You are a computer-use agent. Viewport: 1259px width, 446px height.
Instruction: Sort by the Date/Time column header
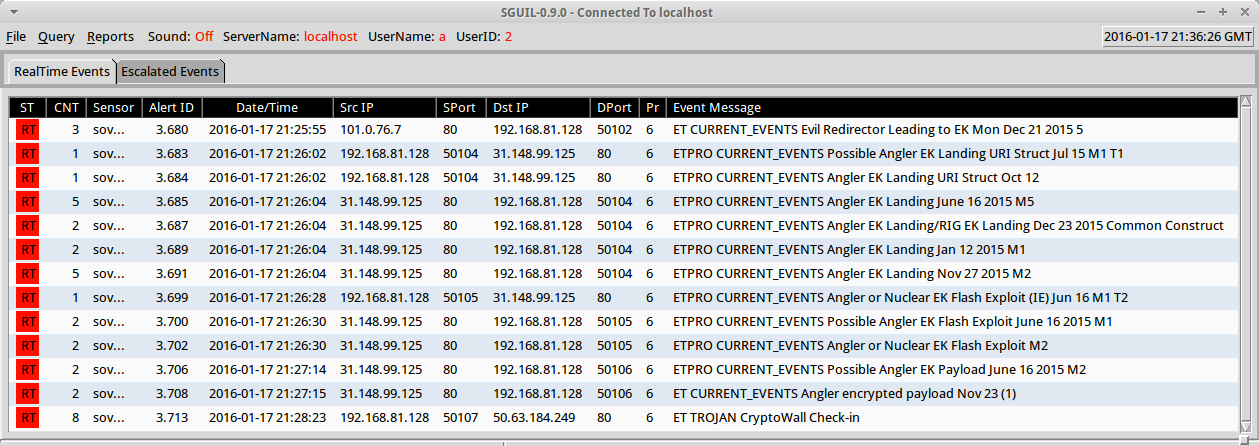266,107
